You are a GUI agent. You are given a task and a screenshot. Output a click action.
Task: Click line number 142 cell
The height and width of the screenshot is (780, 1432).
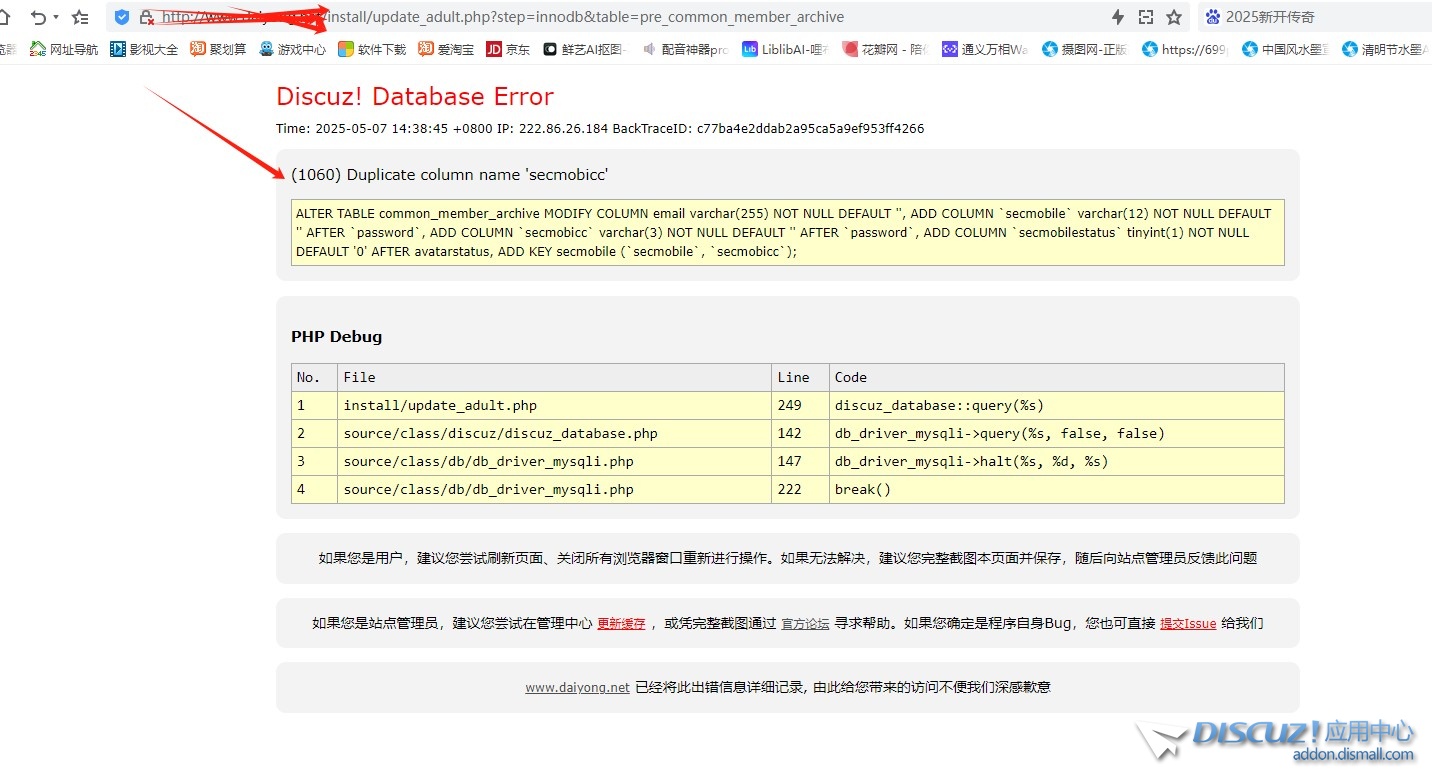pos(800,433)
